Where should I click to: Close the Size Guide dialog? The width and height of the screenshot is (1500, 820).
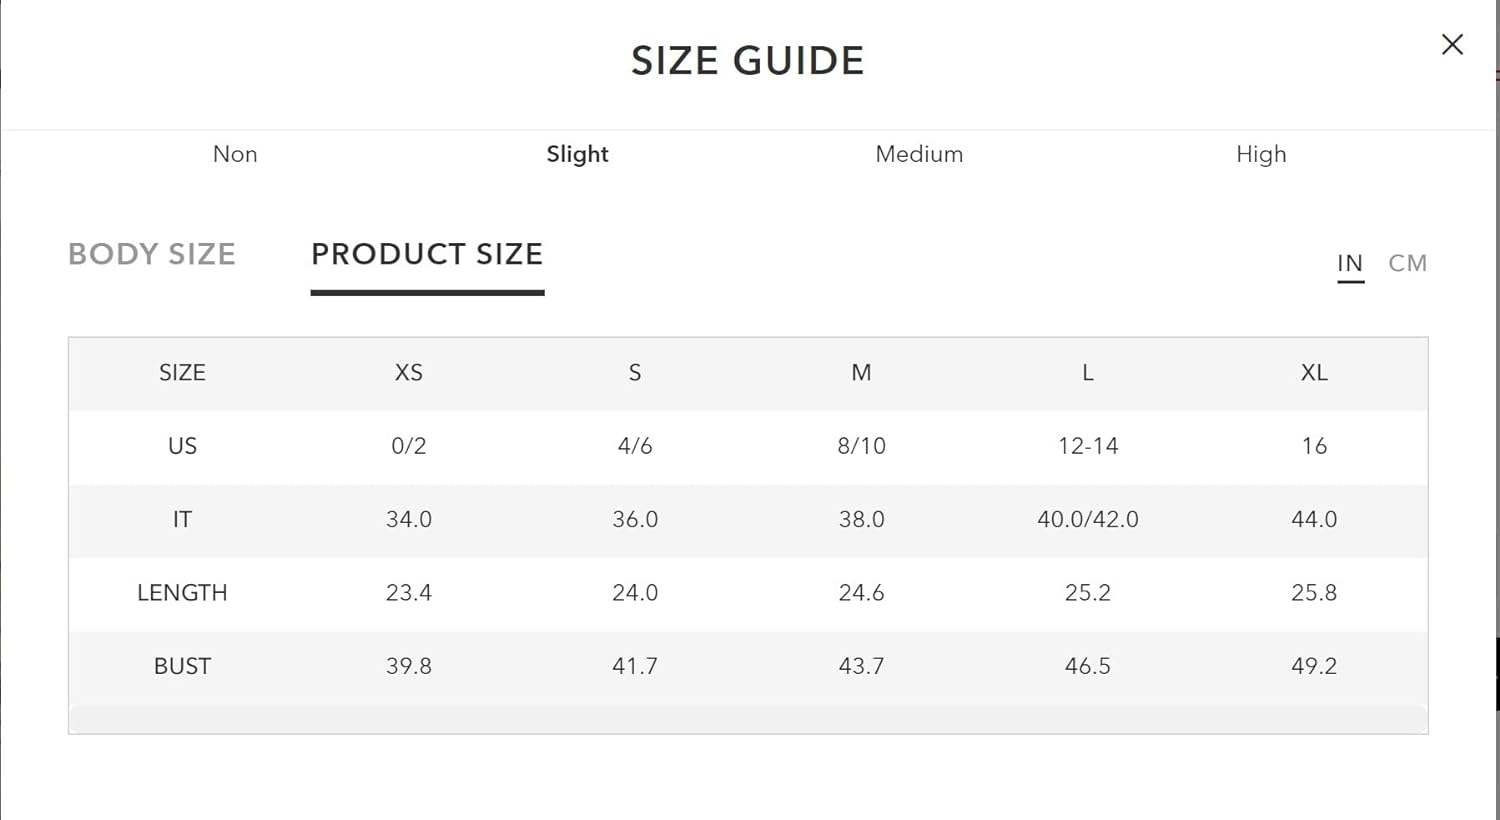1452,44
